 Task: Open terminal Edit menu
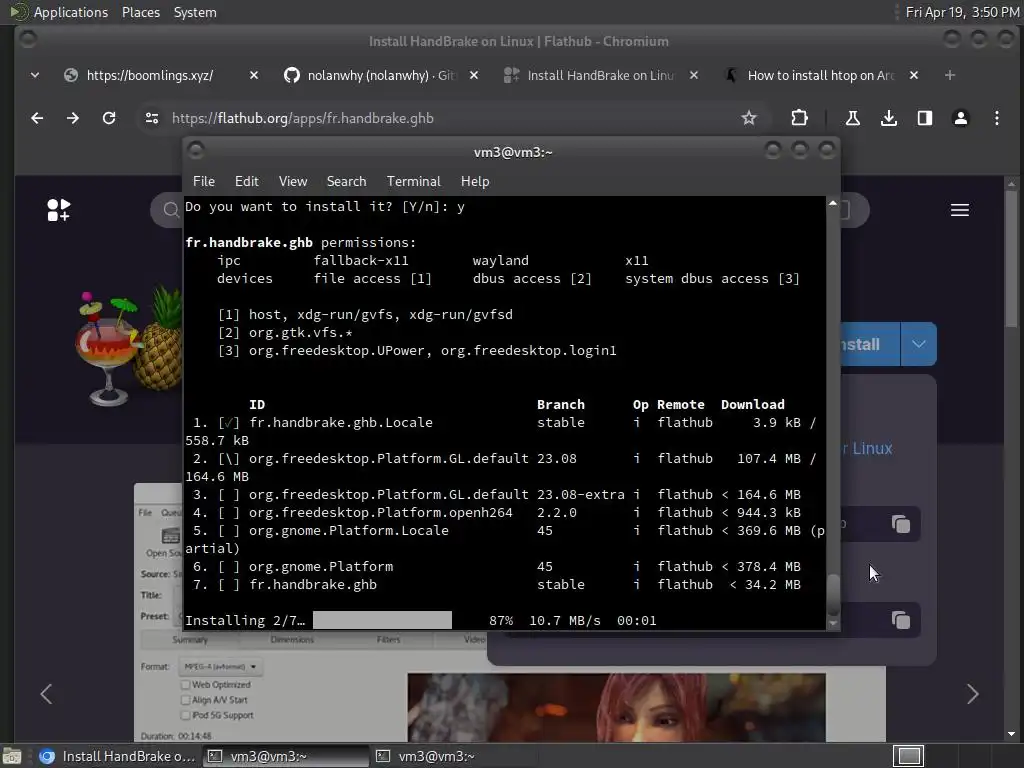coord(246,182)
